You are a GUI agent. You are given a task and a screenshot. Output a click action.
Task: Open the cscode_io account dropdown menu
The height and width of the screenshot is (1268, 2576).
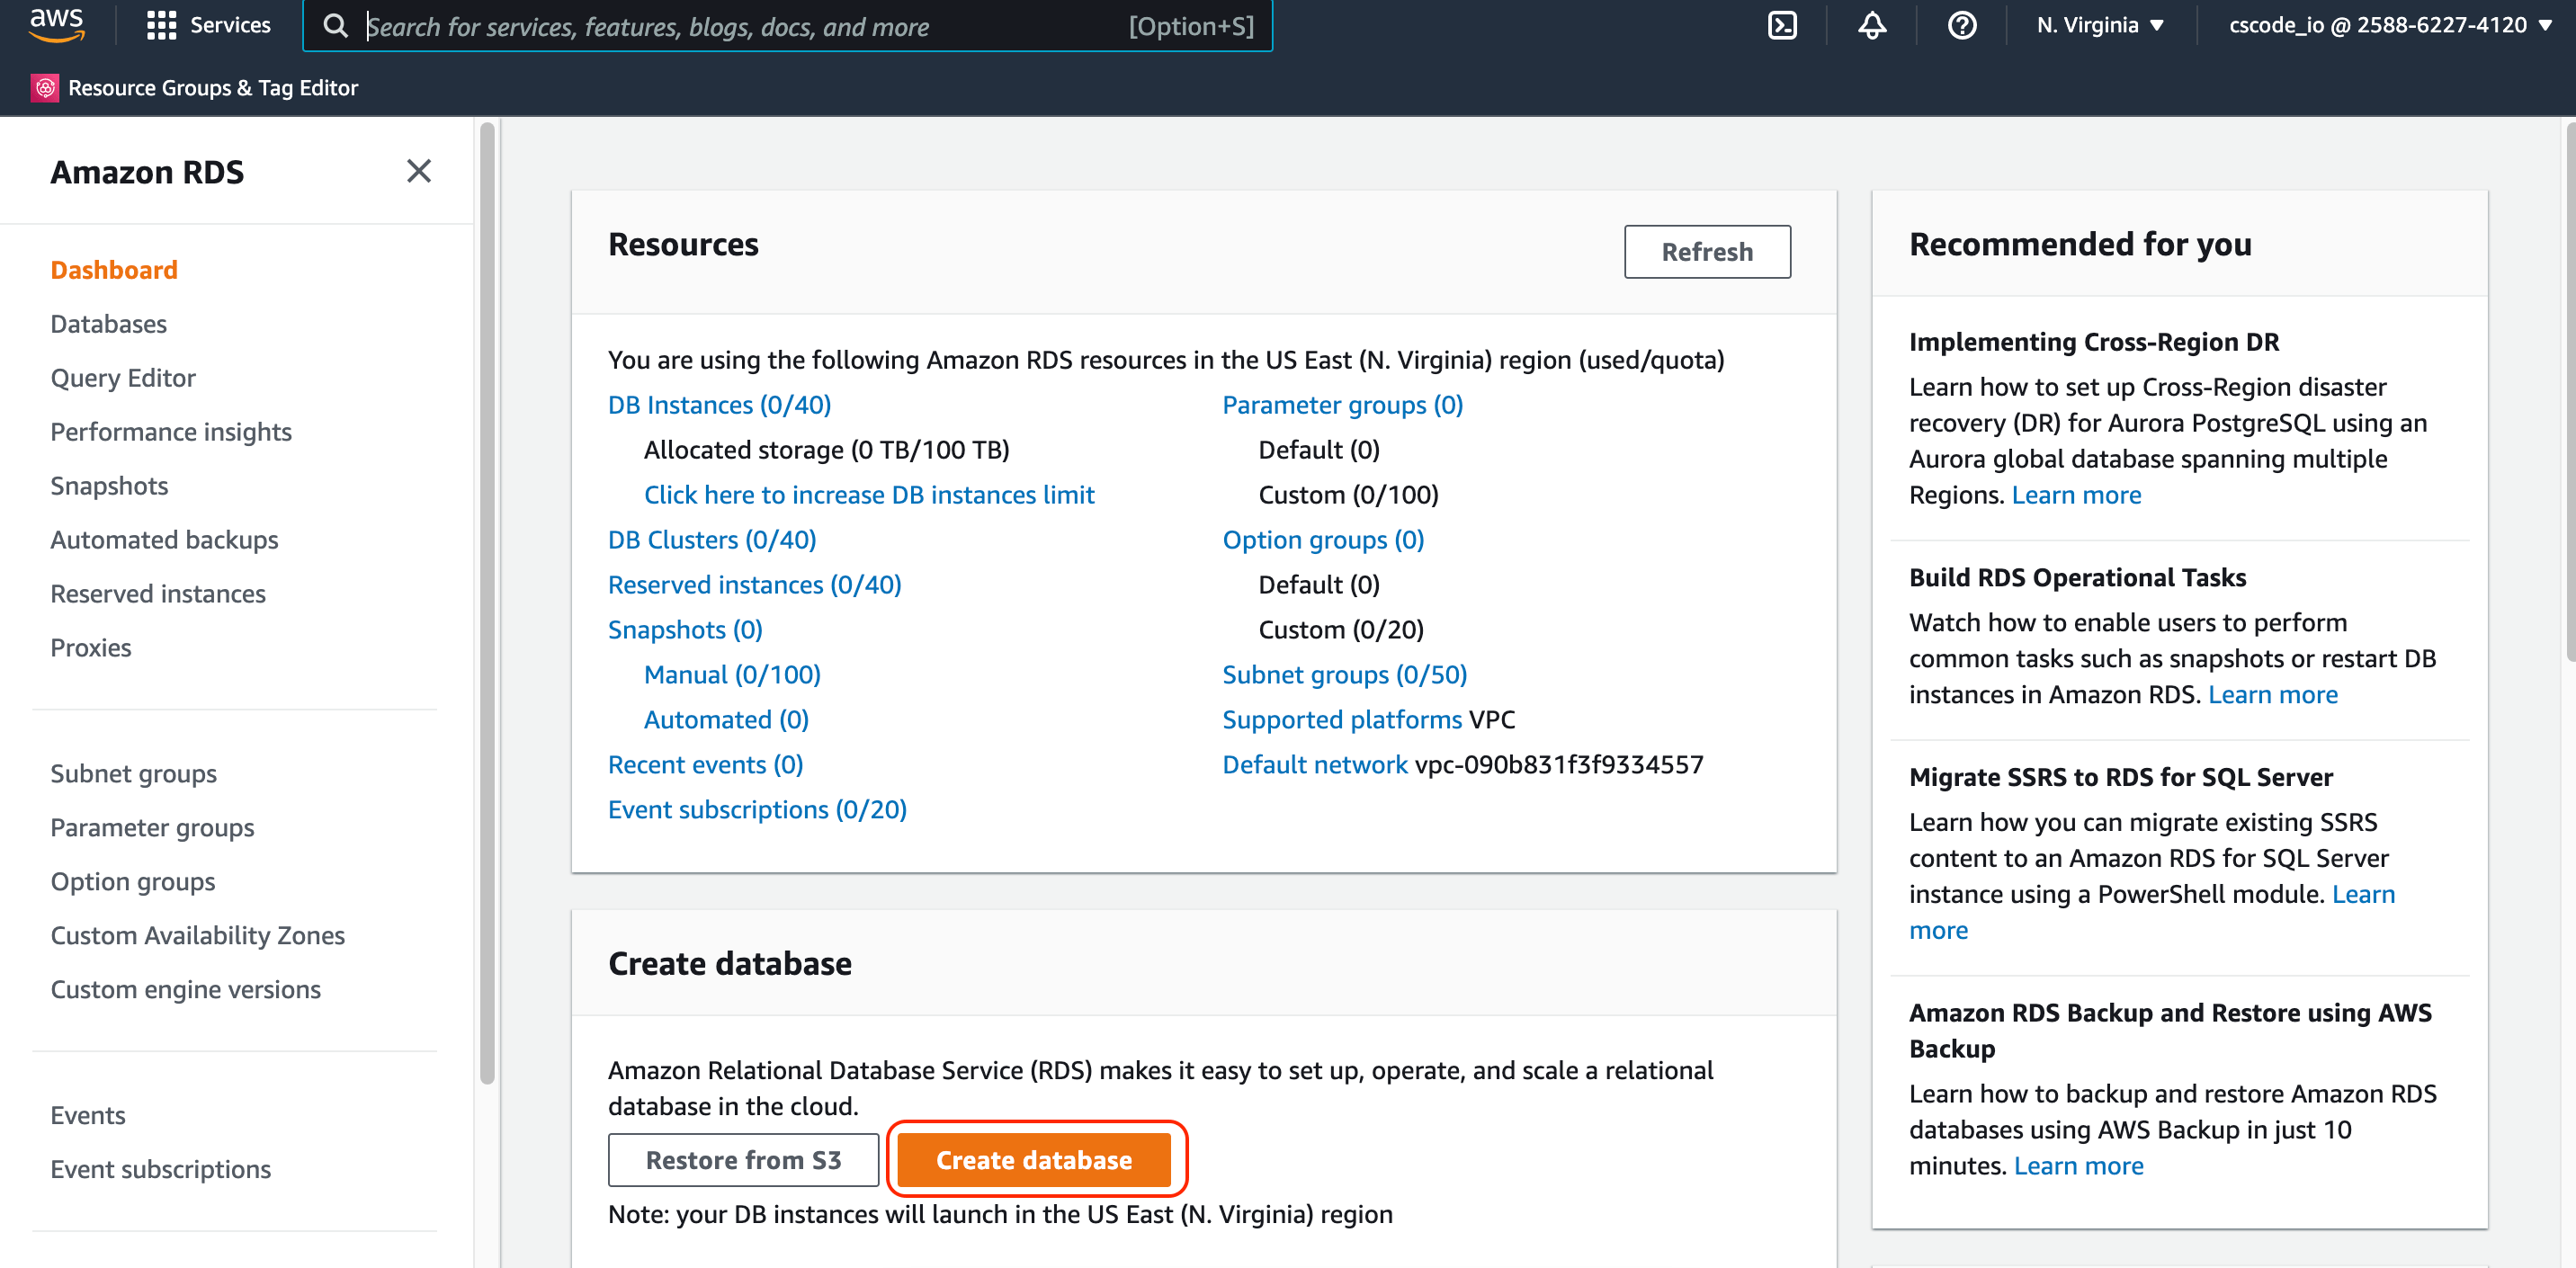click(2389, 25)
